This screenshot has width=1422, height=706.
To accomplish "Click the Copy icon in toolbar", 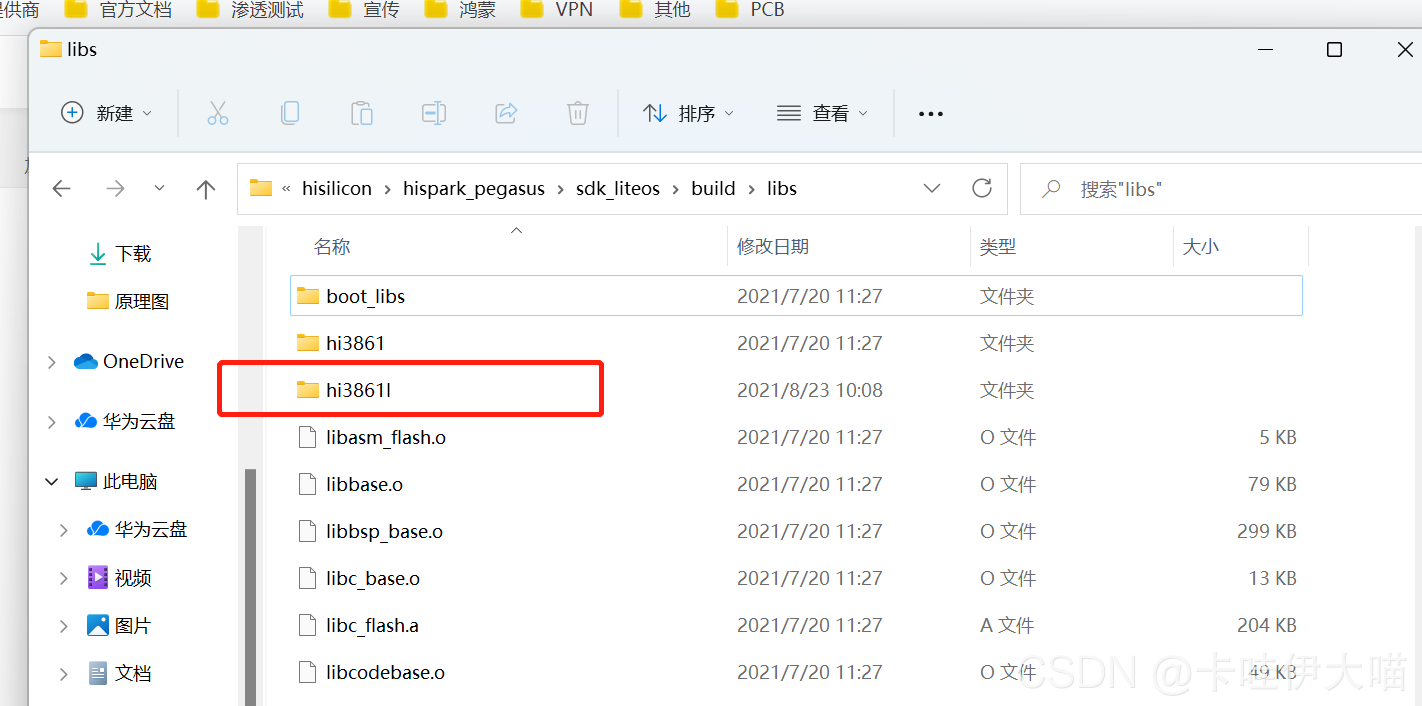I will pyautogui.click(x=290, y=113).
